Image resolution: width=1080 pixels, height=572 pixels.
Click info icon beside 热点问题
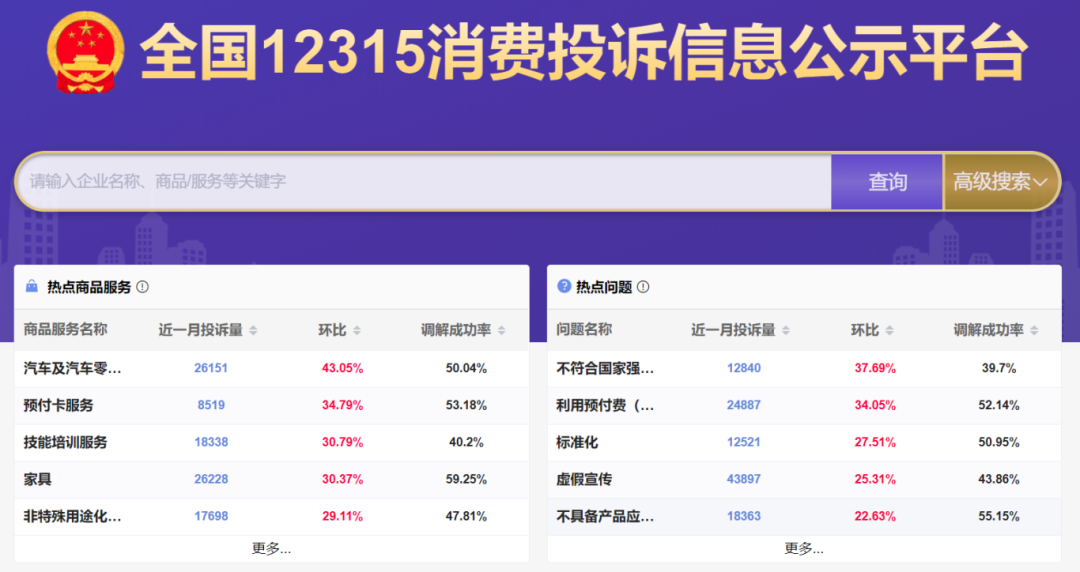[x=643, y=287]
